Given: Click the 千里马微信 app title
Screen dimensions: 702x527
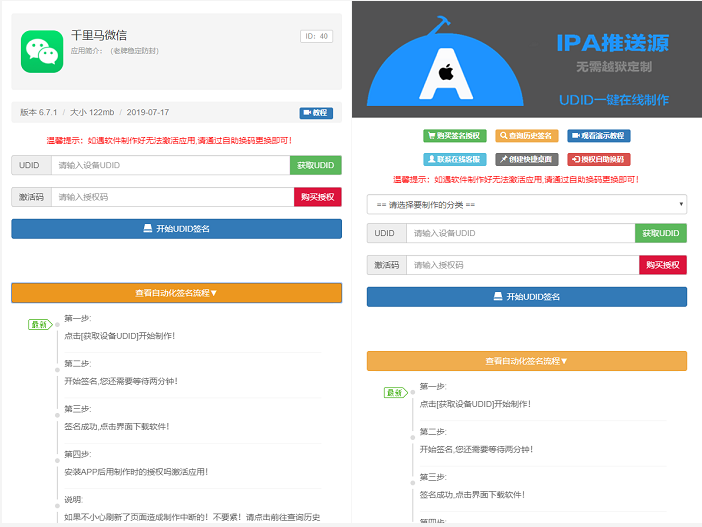Looking at the screenshot, I should pos(99,35).
